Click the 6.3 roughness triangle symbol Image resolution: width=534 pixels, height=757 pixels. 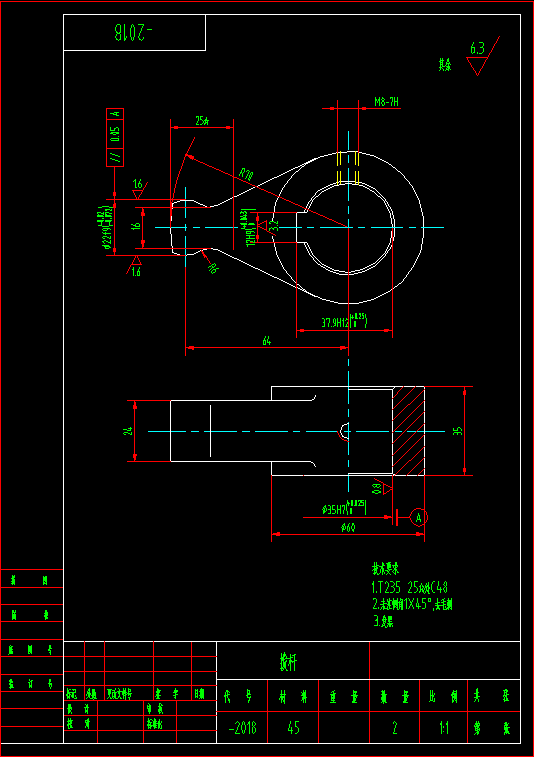(477, 66)
